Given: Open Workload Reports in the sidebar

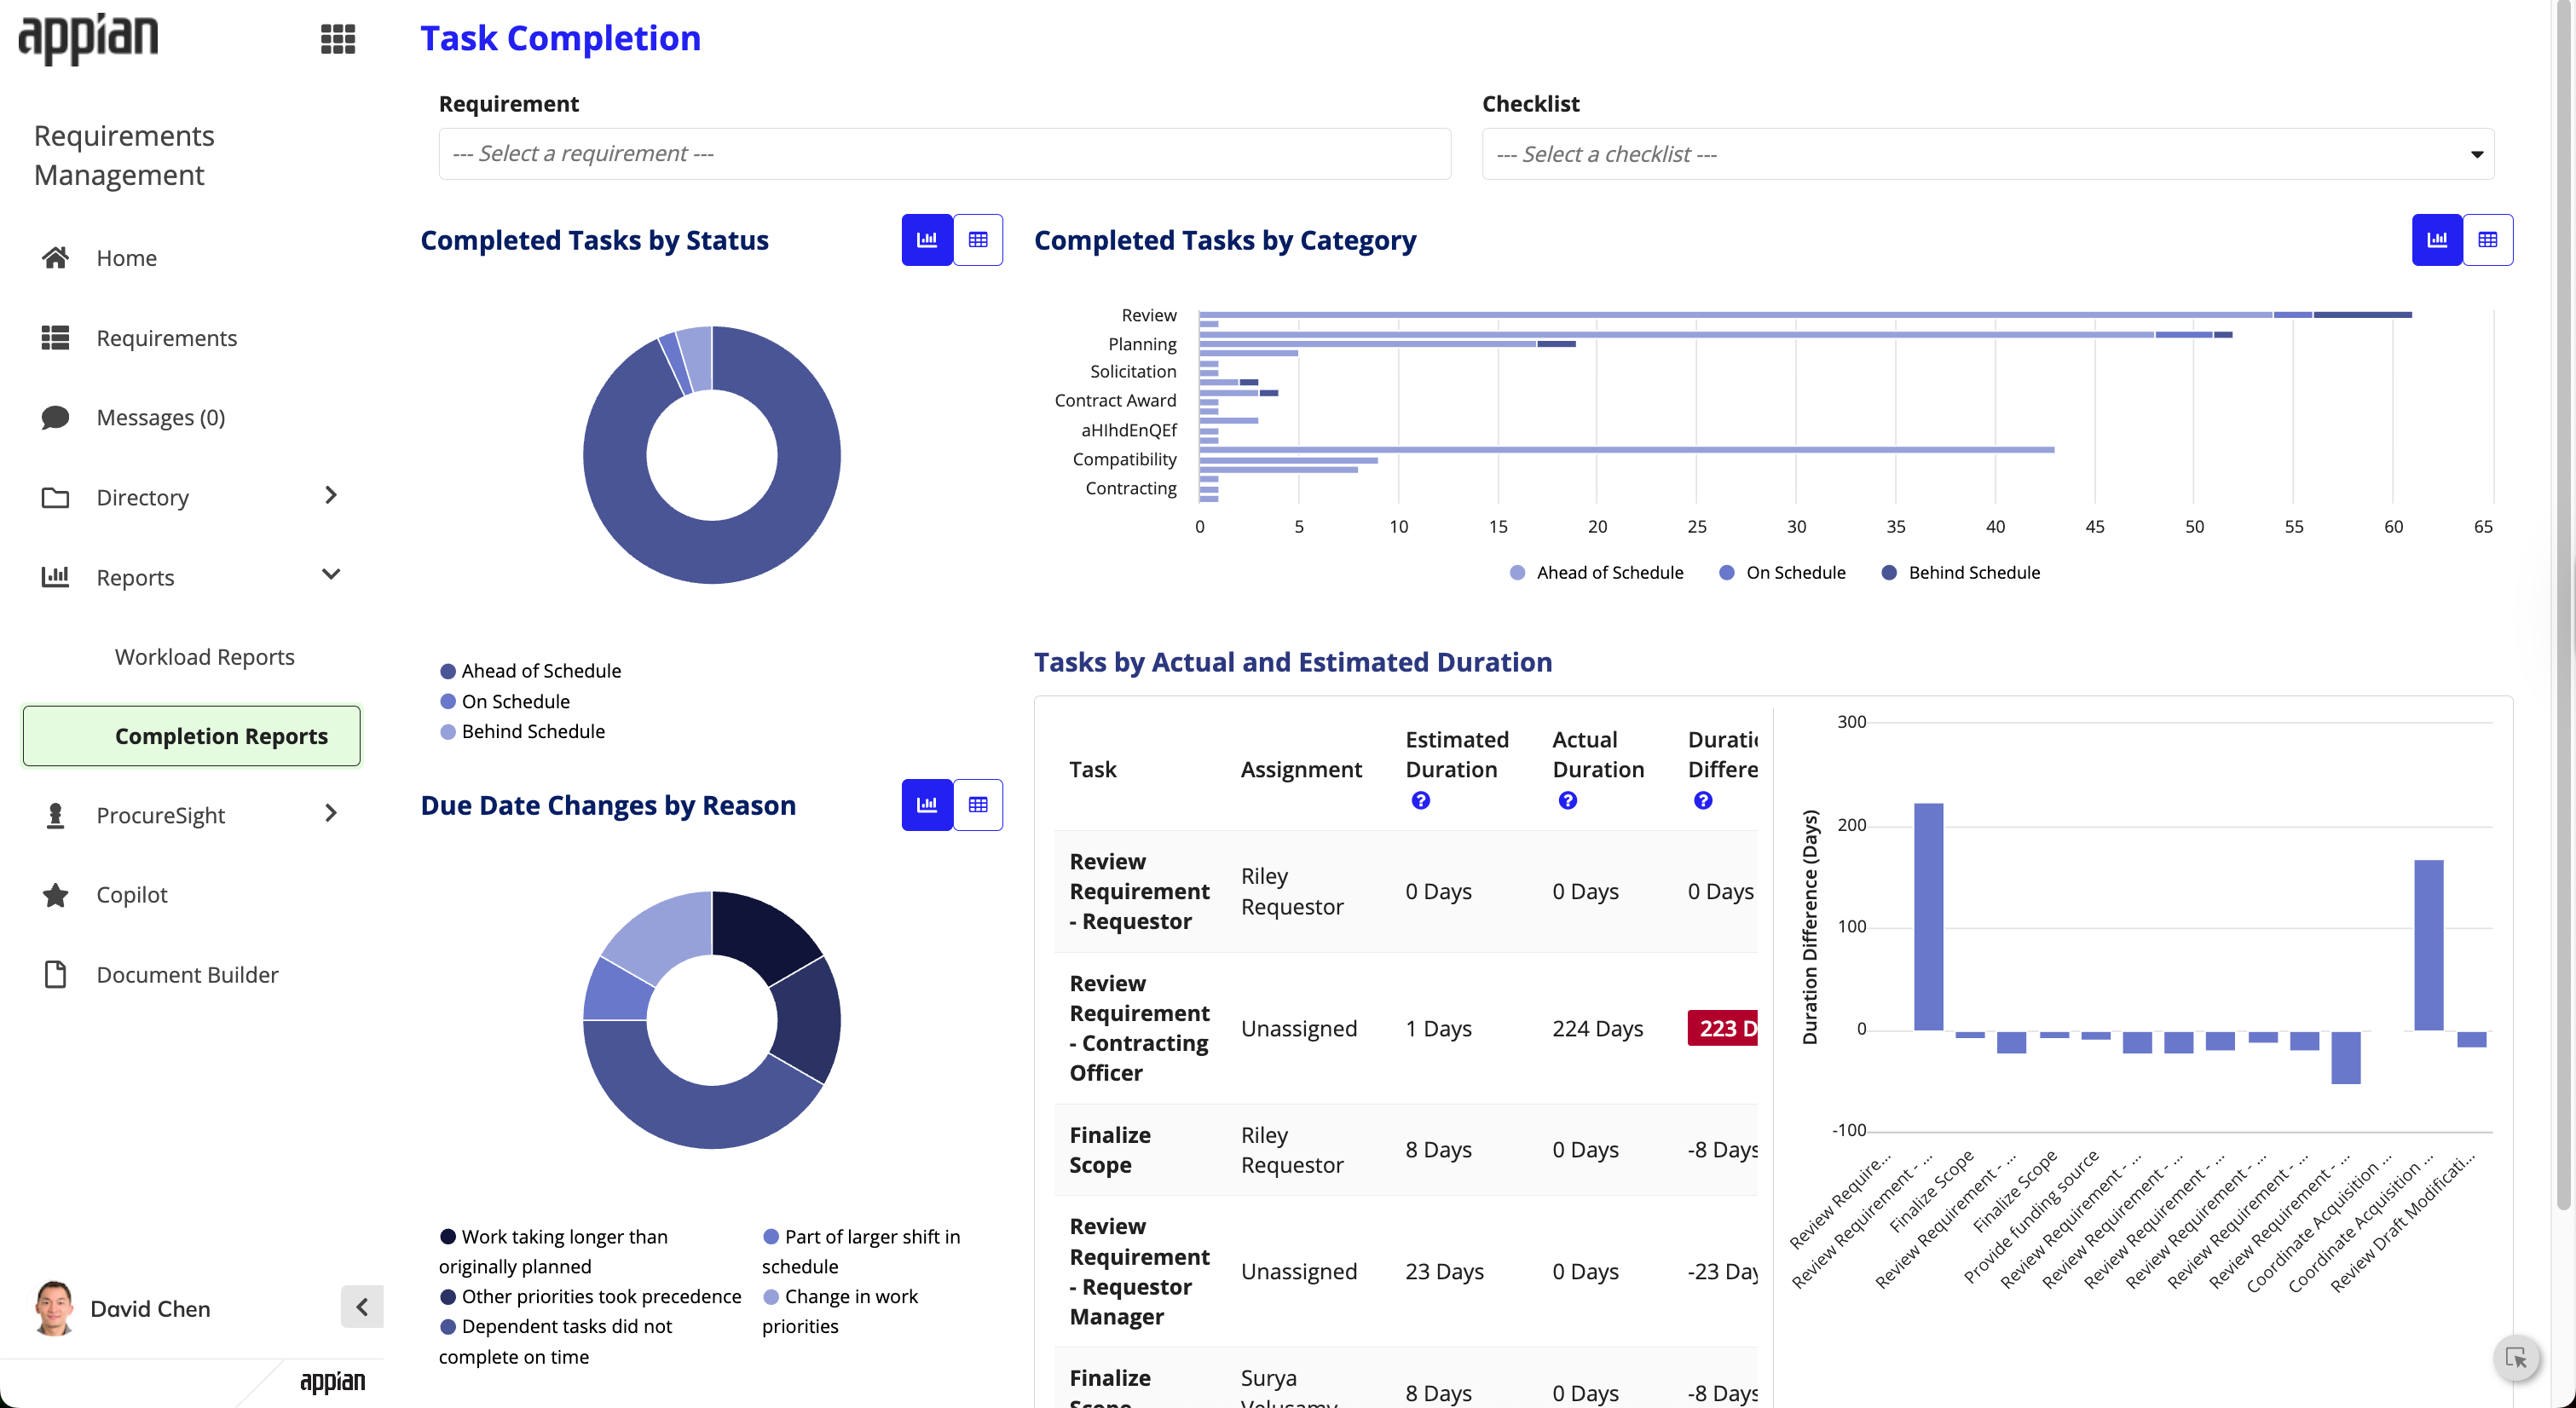Looking at the screenshot, I should [204, 657].
